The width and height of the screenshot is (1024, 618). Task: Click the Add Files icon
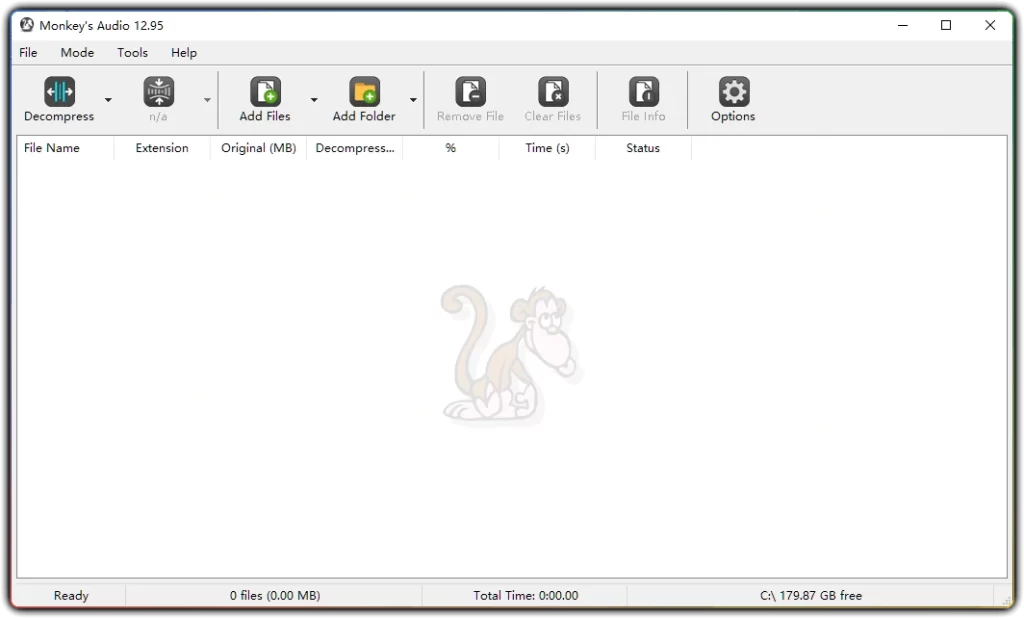point(265,91)
